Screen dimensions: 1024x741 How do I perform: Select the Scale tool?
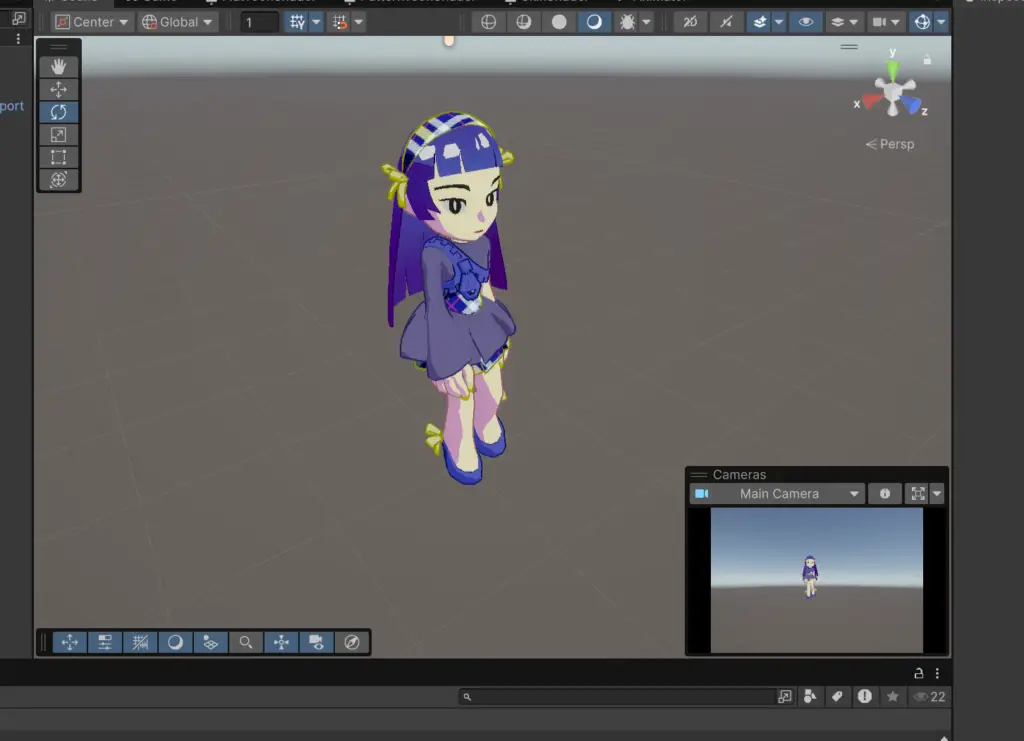tap(58, 135)
